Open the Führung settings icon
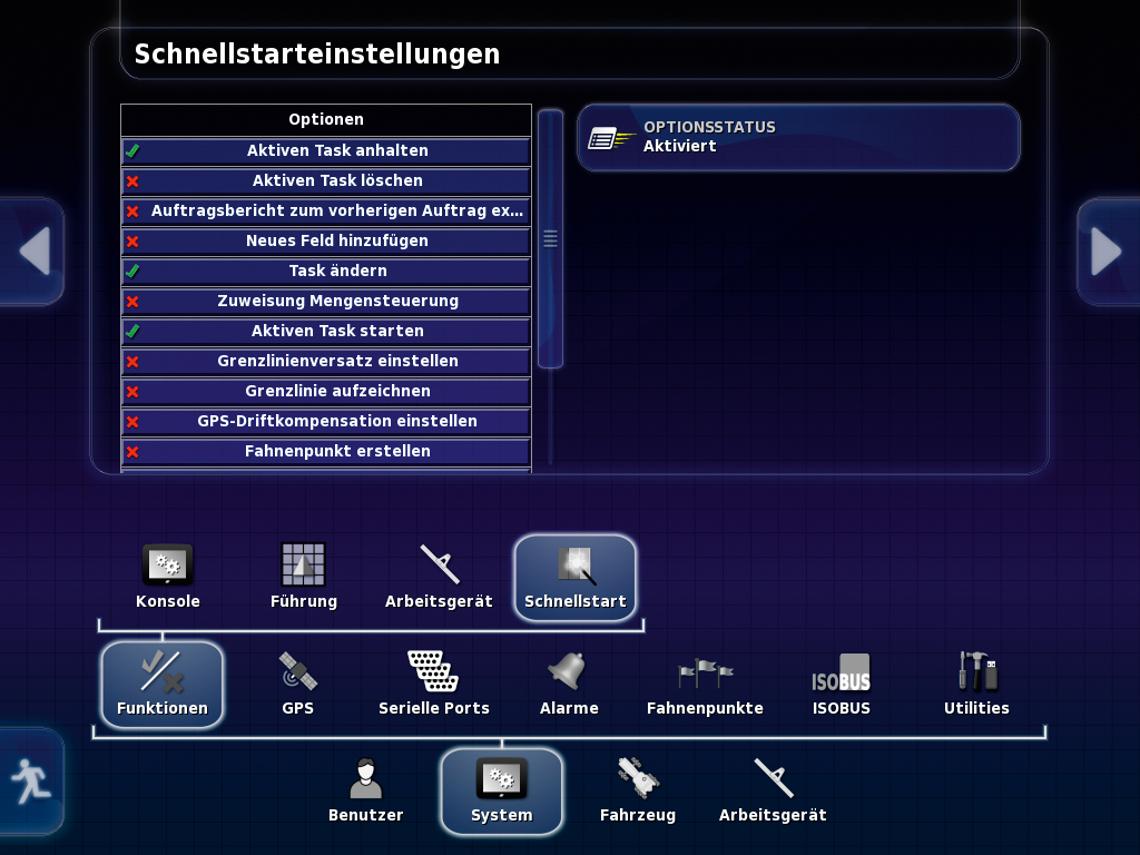 pos(303,577)
